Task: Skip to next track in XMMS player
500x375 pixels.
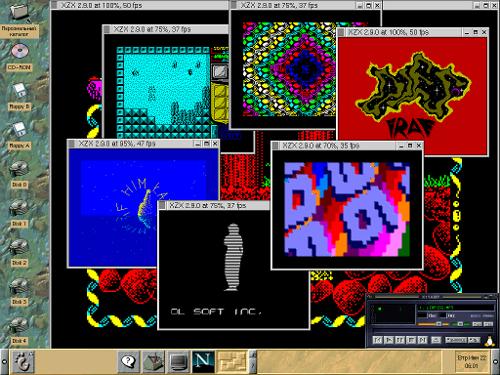Action: [422, 340]
